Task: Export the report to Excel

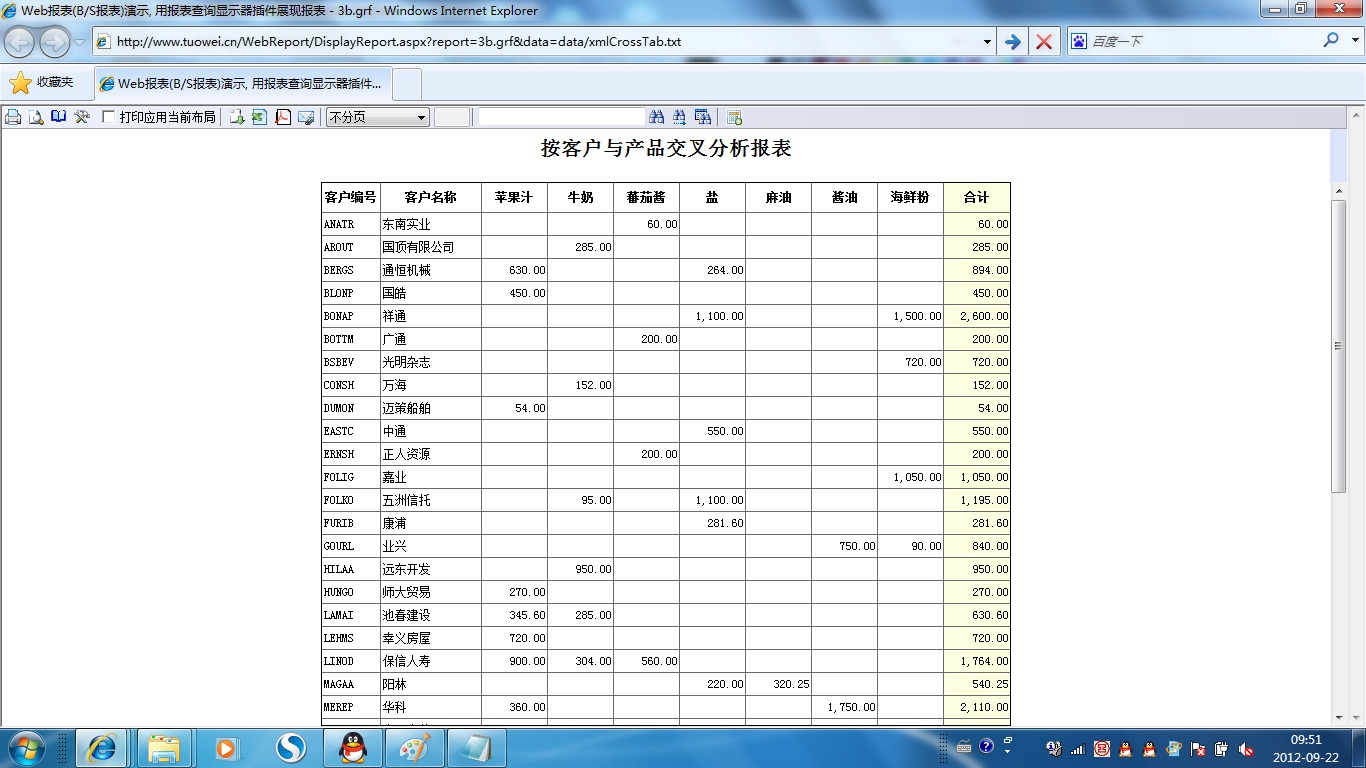Action: [x=260, y=117]
